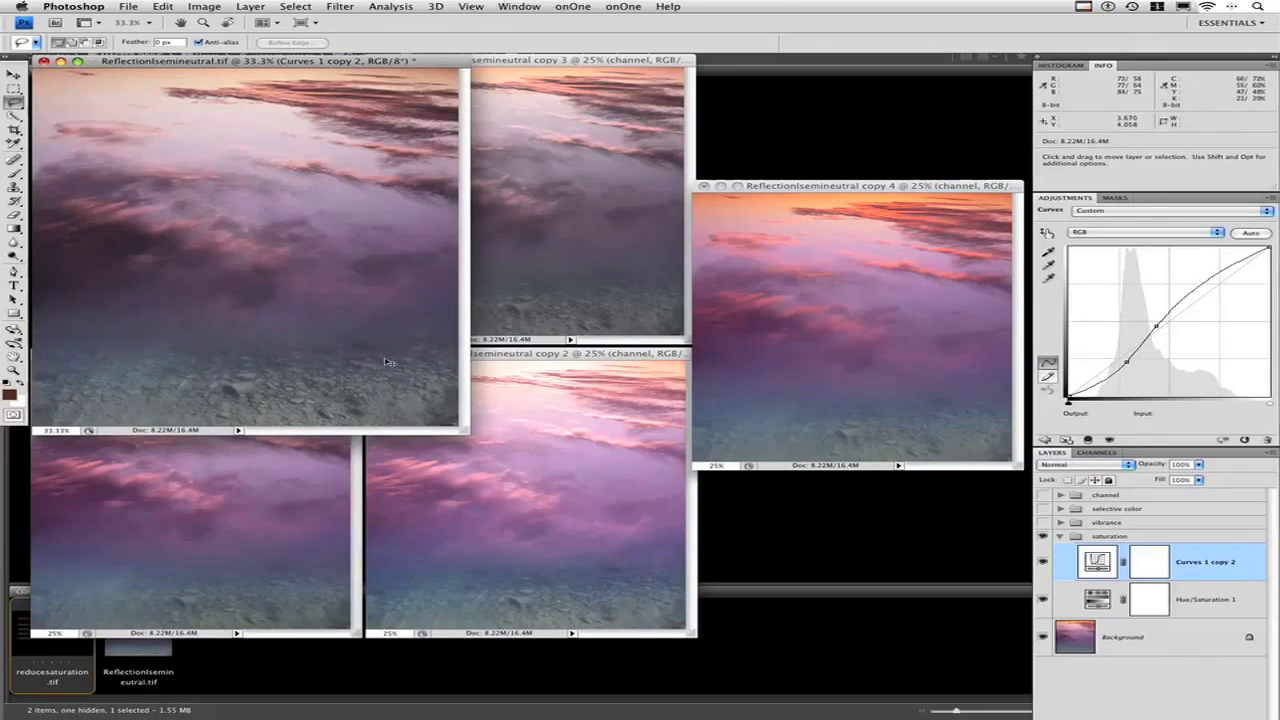The height and width of the screenshot is (720, 1280).
Task: Expand the vibrance layer group
Action: click(1060, 522)
